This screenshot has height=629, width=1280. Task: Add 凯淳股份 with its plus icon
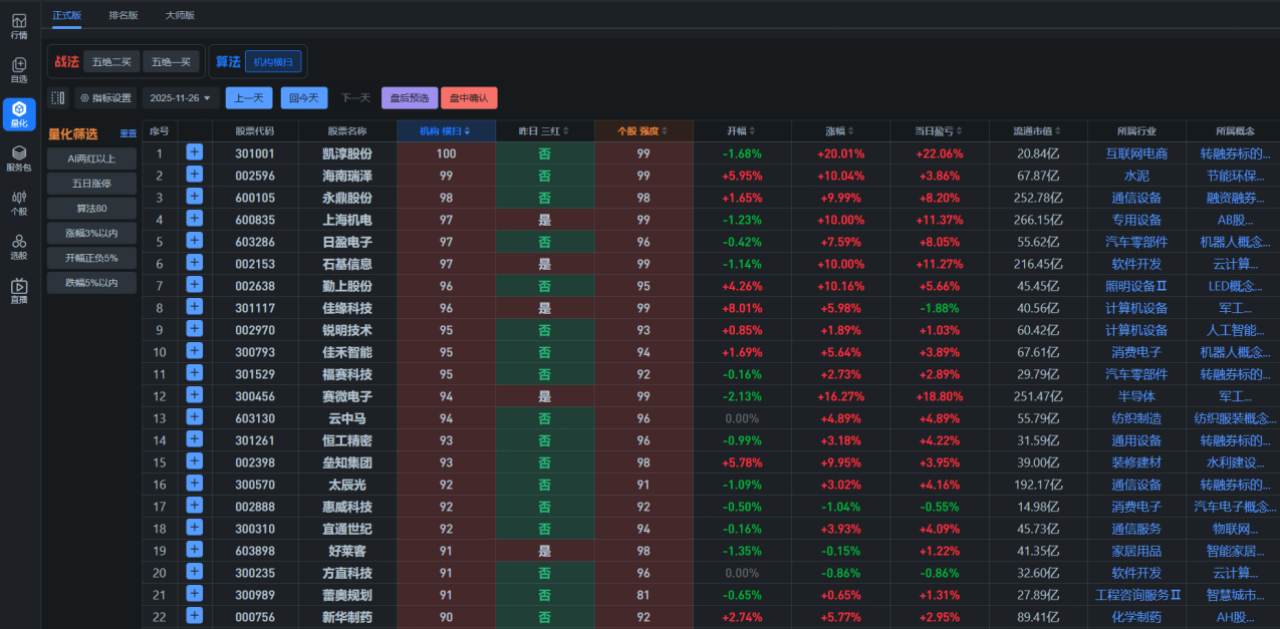[x=194, y=153]
